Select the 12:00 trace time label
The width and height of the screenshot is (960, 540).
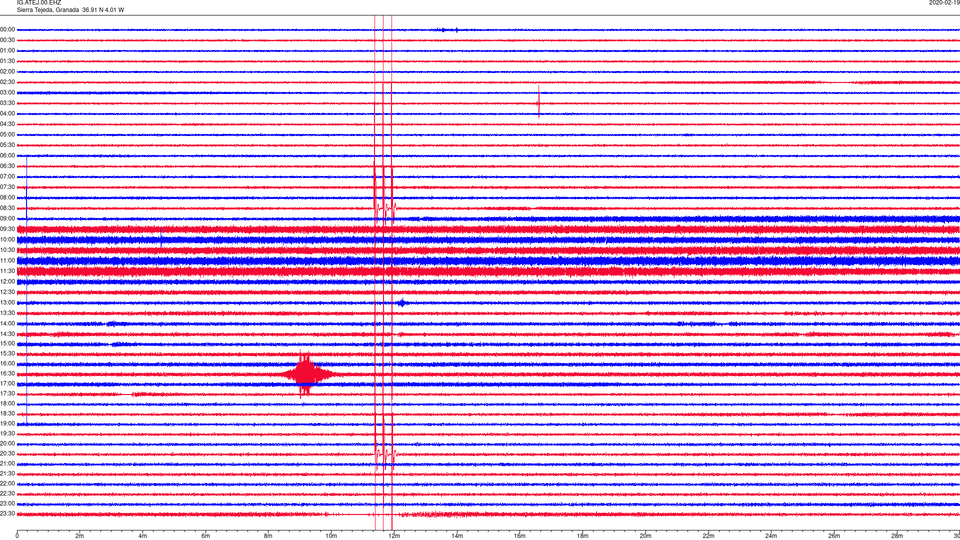click(8, 282)
